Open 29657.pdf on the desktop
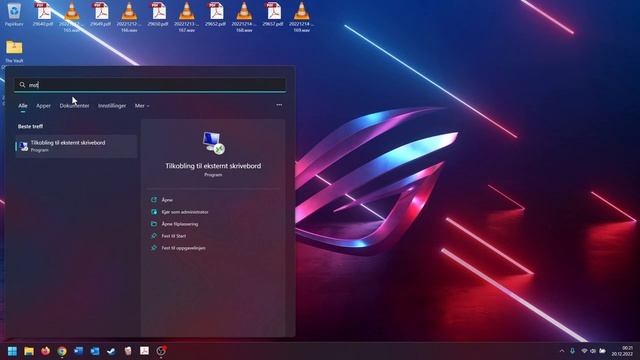This screenshot has width=640, height=360. click(x=273, y=14)
